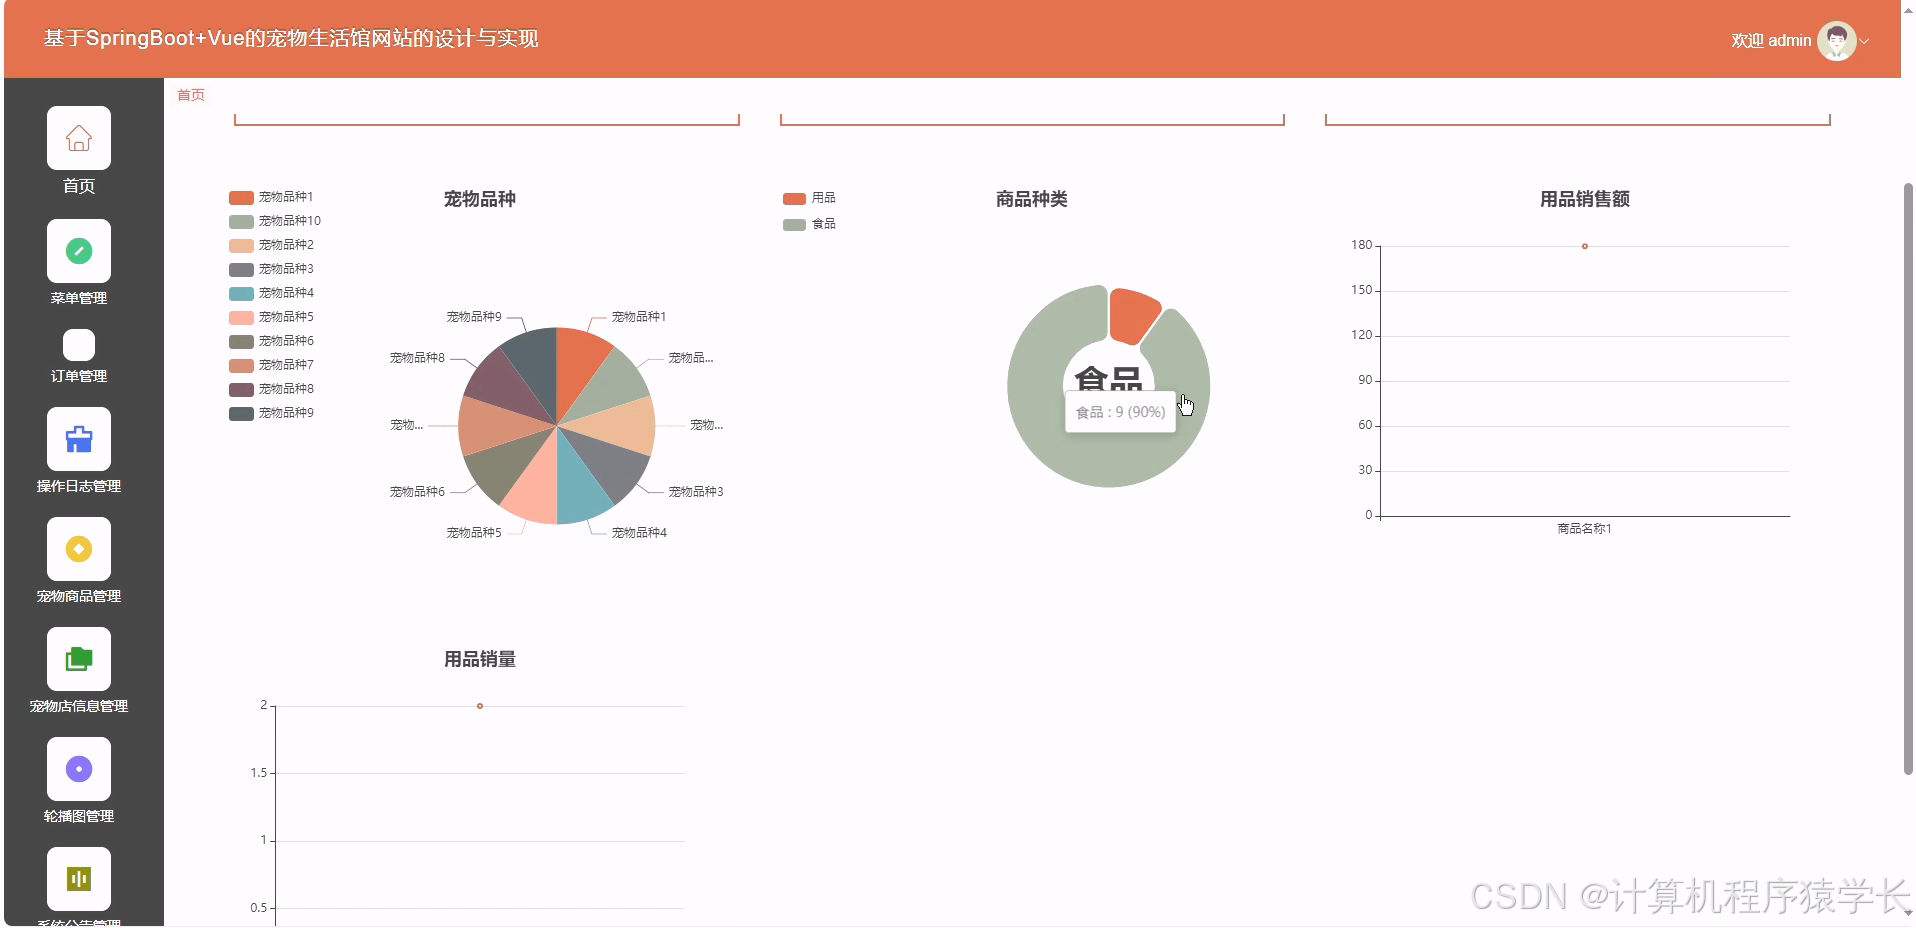
Task: Click the page vertical scrollbar
Action: coord(1908,478)
